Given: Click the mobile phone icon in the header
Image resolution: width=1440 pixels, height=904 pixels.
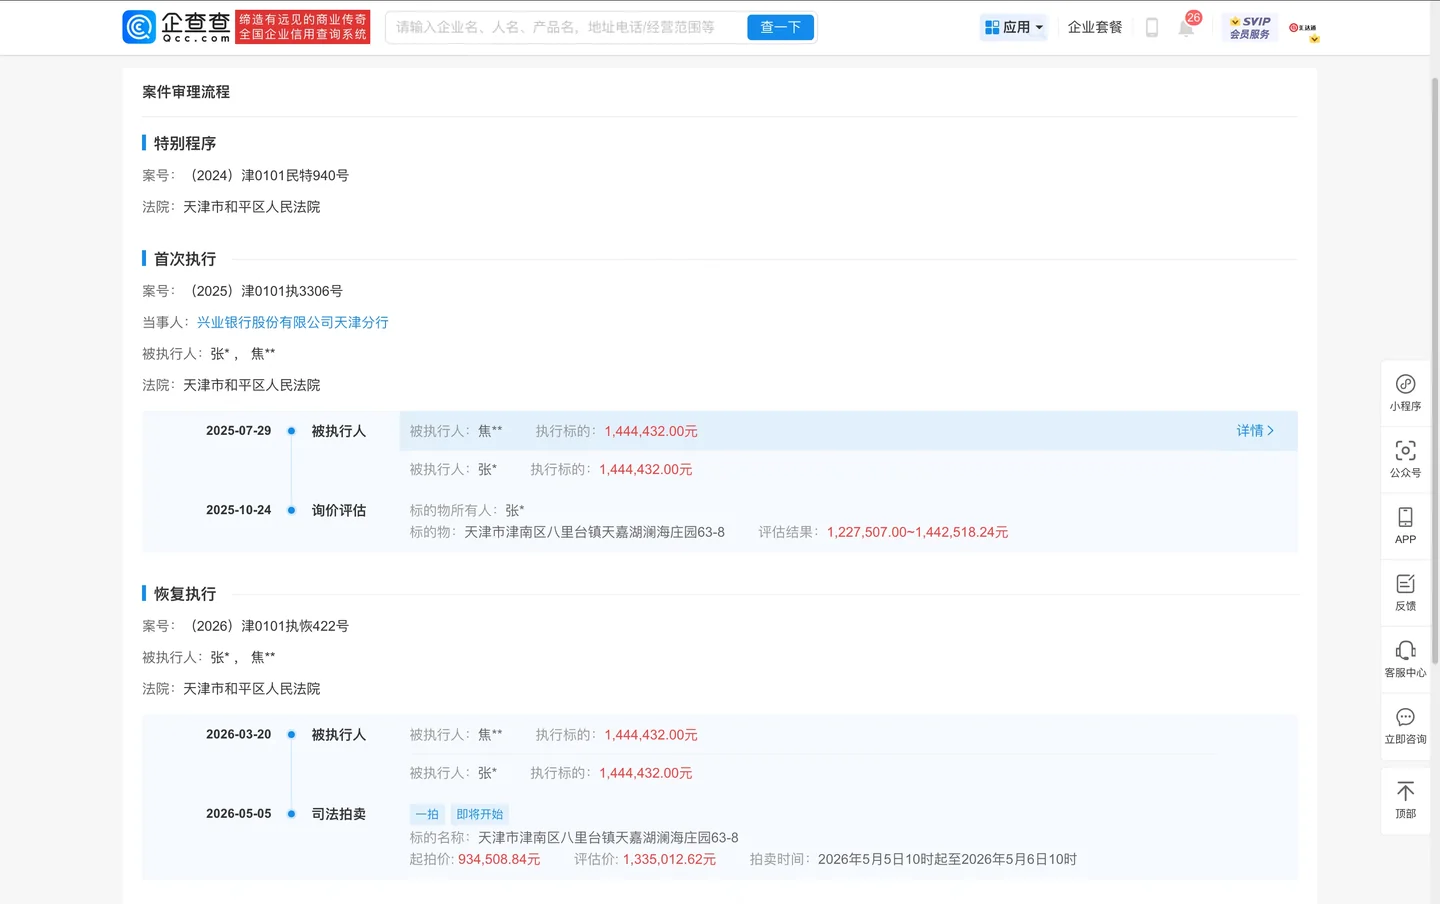Looking at the screenshot, I should [1151, 27].
